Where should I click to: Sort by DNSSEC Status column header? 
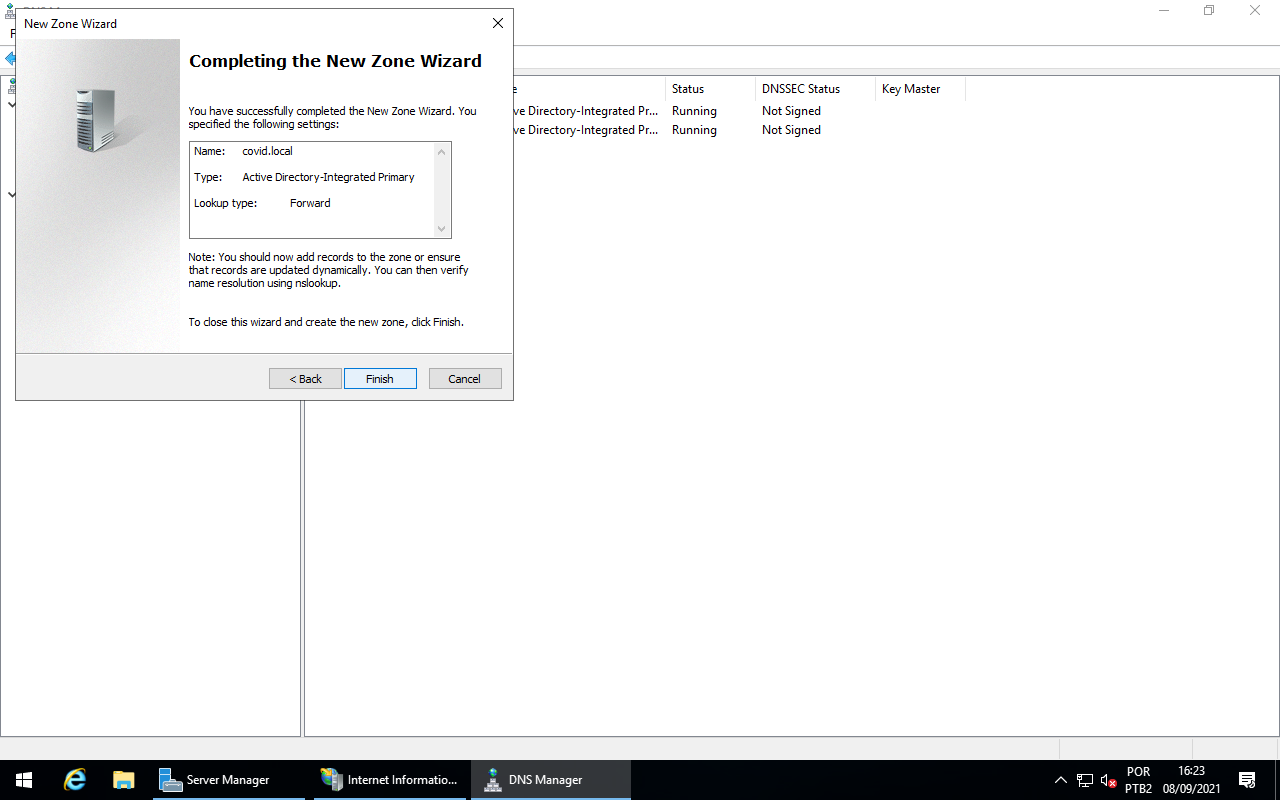point(814,89)
